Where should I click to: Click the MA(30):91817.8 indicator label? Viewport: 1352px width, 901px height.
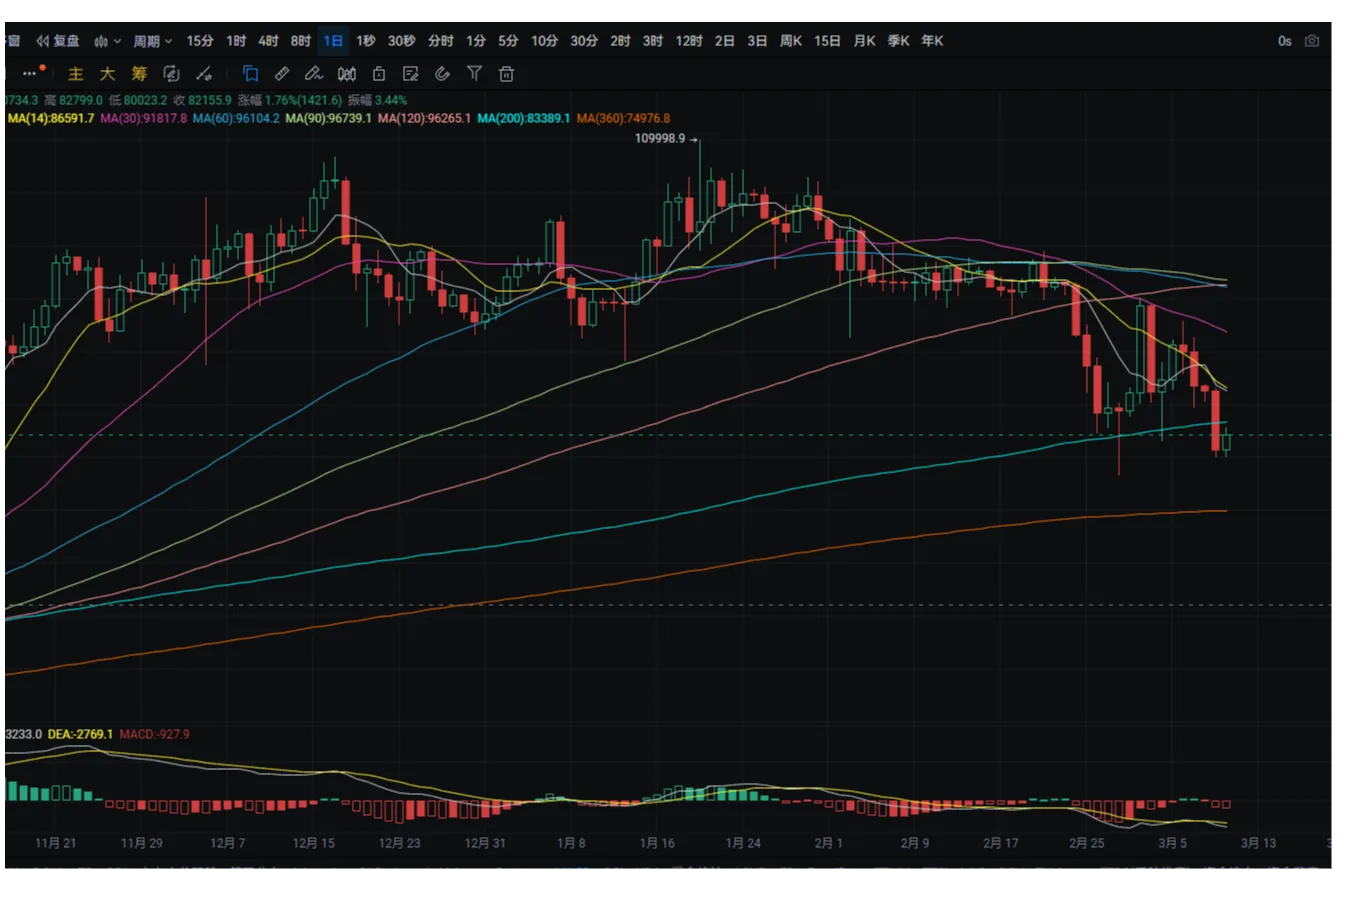144,118
